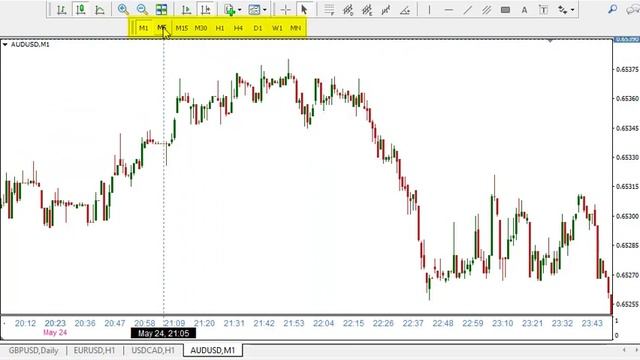Select the M15 timeframe
Viewport: 640px width, 360px height.
pos(182,28)
